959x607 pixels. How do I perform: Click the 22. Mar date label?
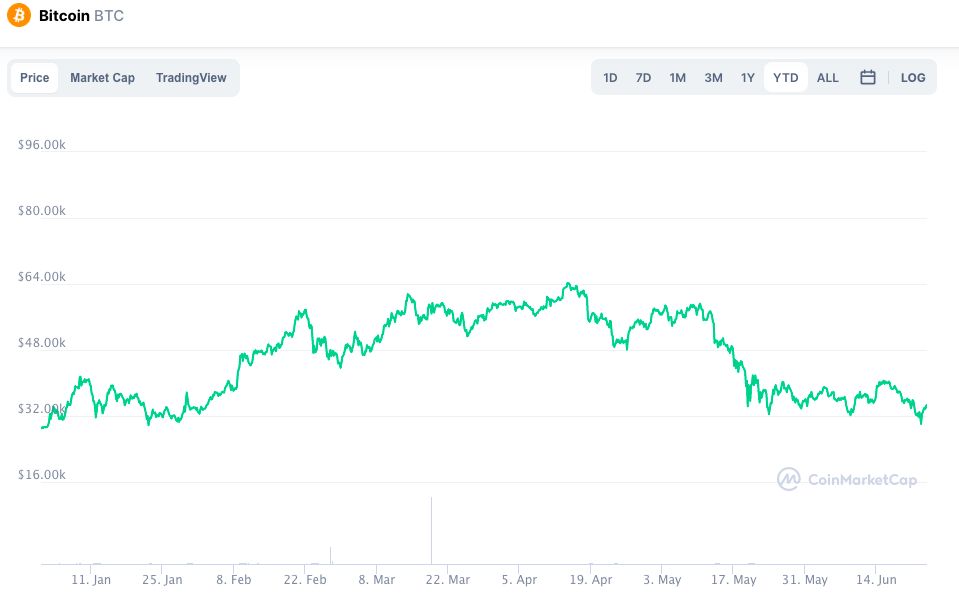[x=448, y=579]
